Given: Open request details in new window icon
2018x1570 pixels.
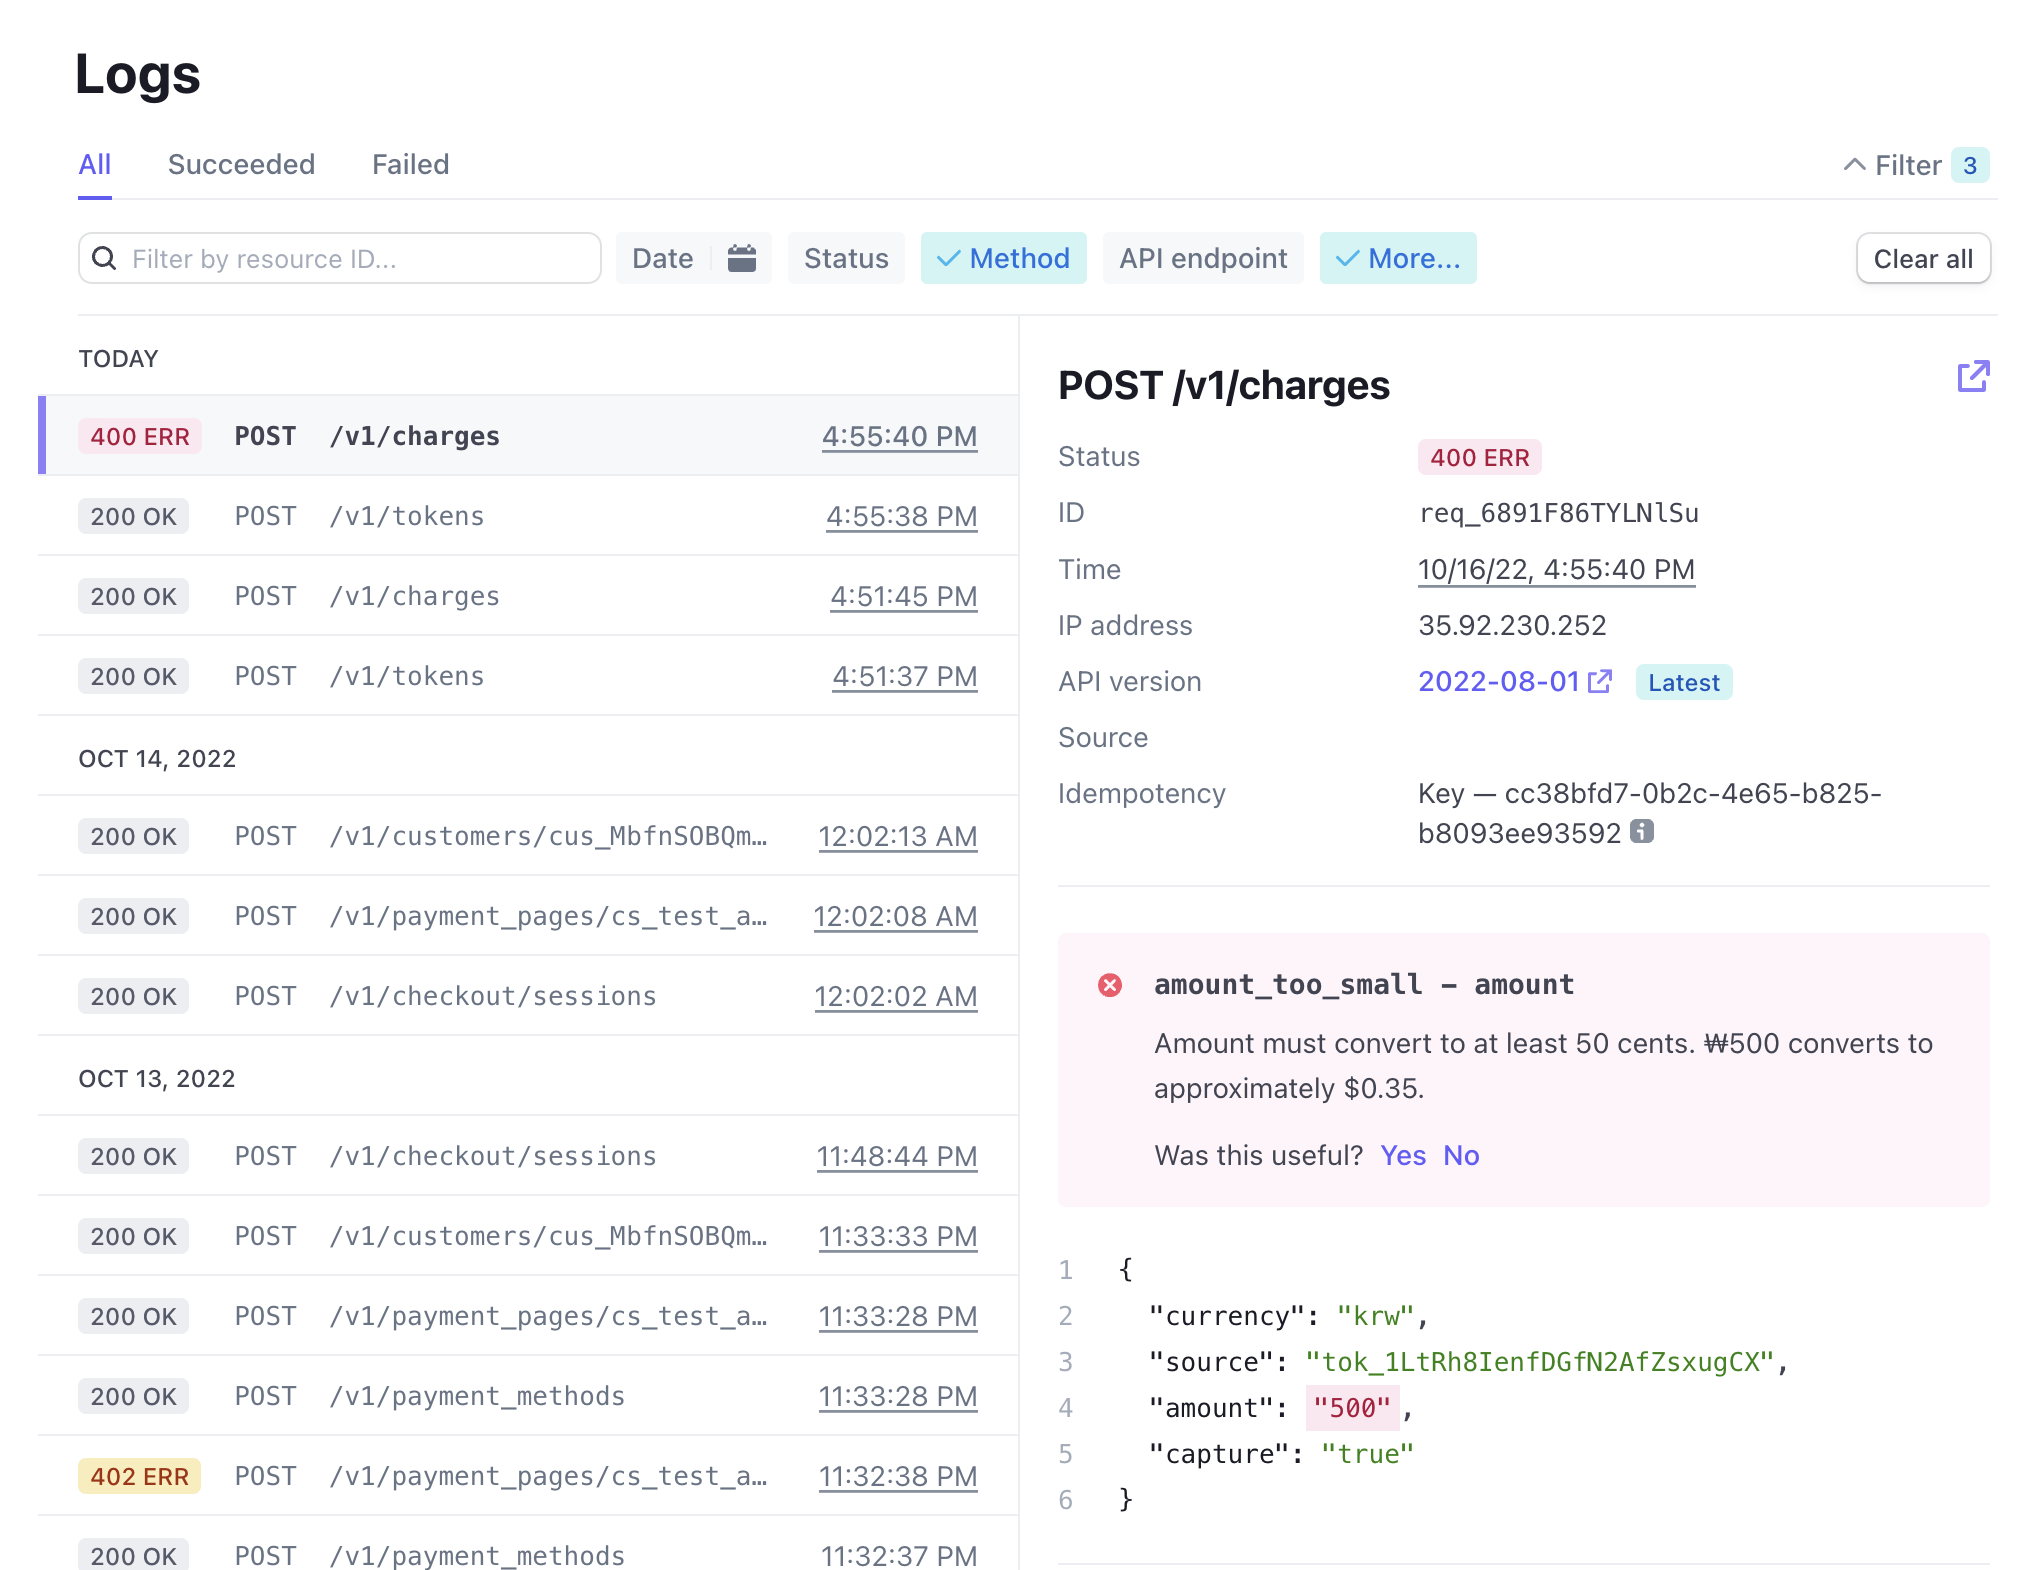Looking at the screenshot, I should coord(1972,377).
